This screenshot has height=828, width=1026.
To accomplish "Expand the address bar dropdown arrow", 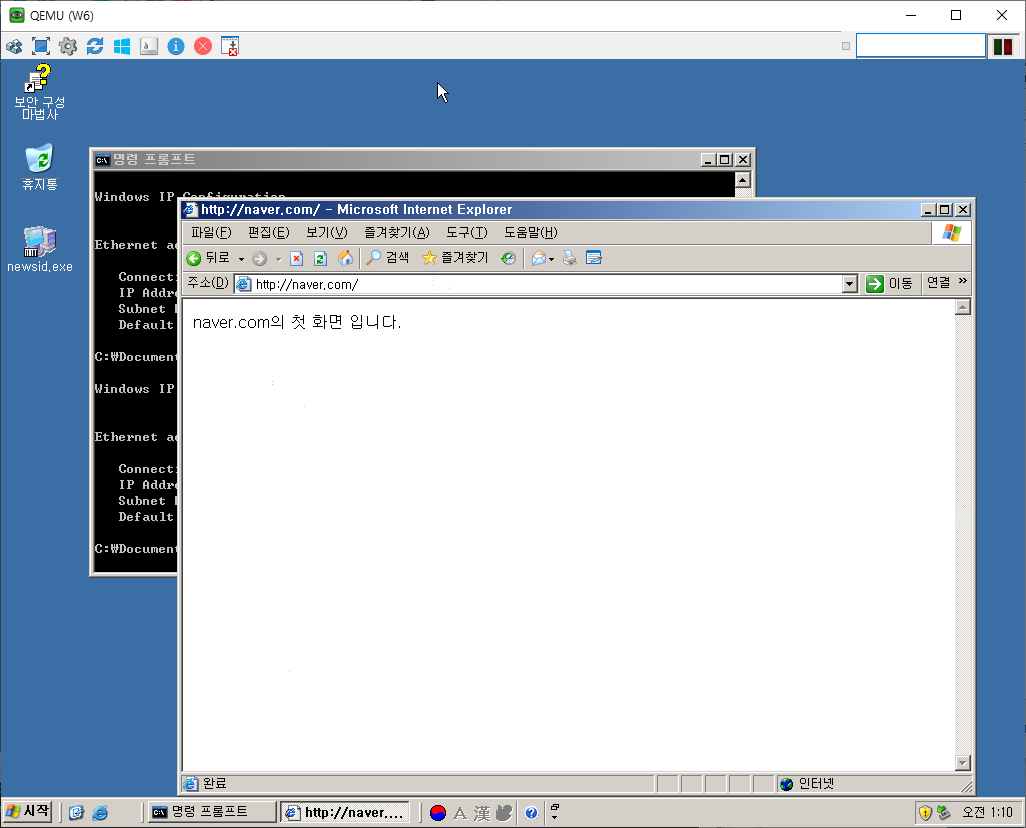I will (x=850, y=285).
